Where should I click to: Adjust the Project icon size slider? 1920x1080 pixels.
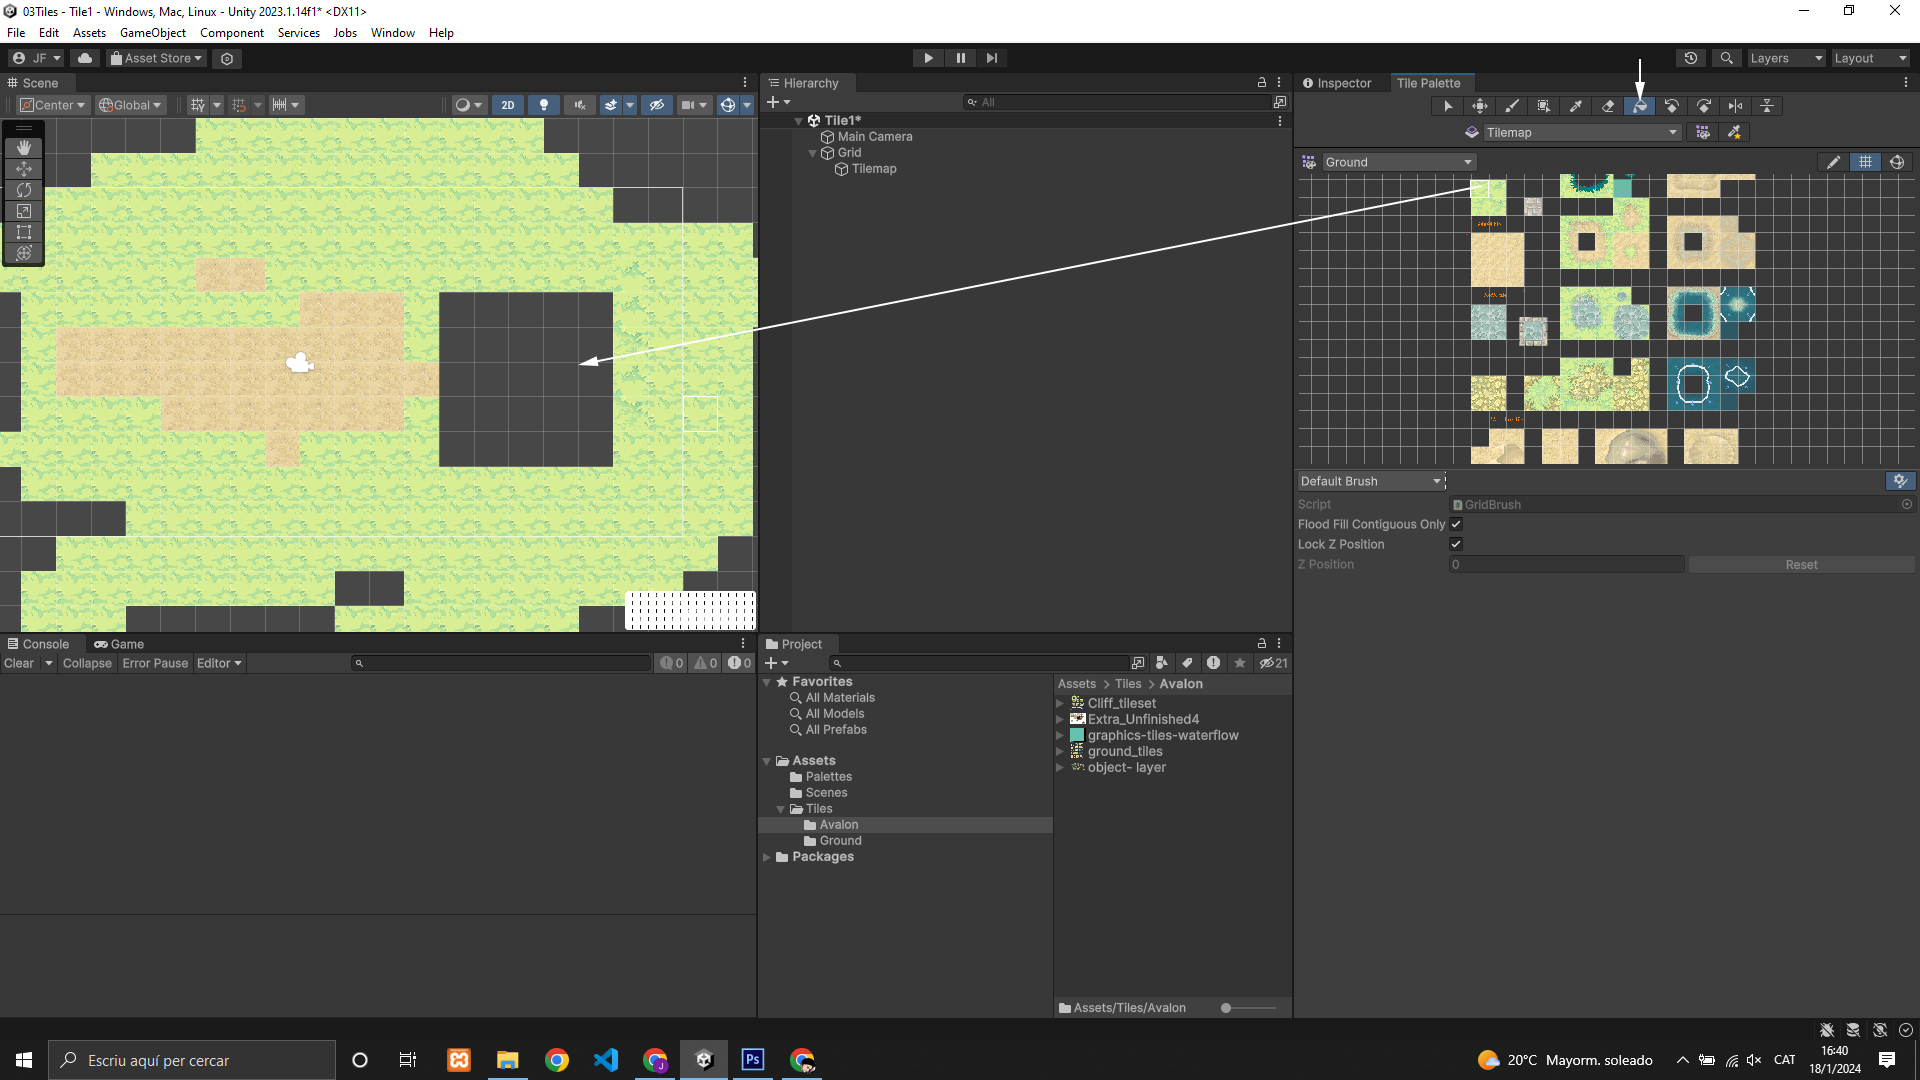(x=1227, y=1008)
